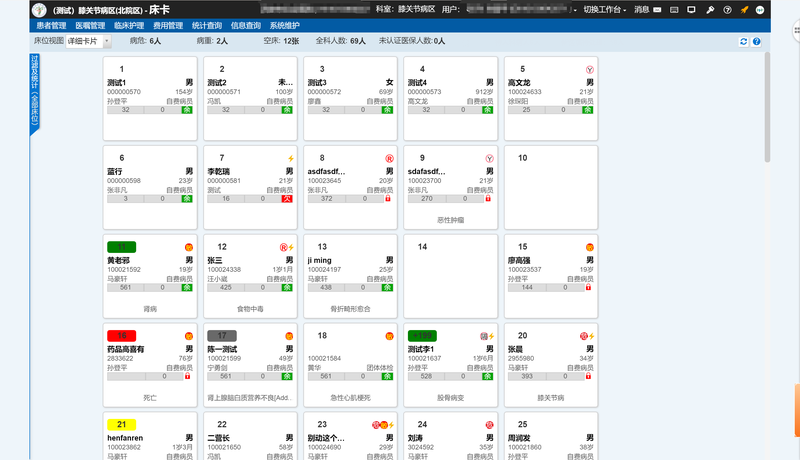Open the 临床护理 menu
This screenshot has height=460, width=800.
[129, 25]
